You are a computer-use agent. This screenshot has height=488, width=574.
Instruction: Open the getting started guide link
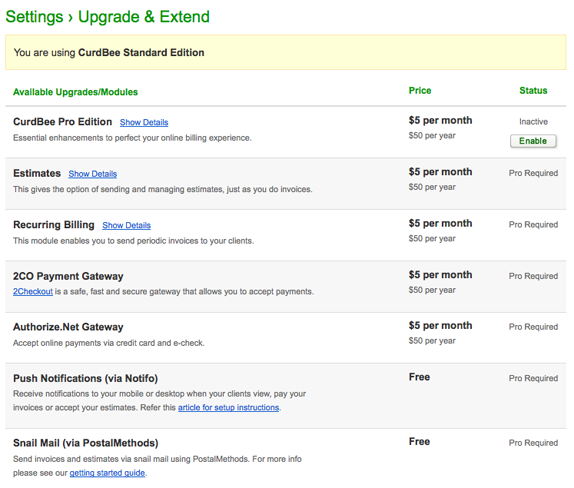click(107, 473)
